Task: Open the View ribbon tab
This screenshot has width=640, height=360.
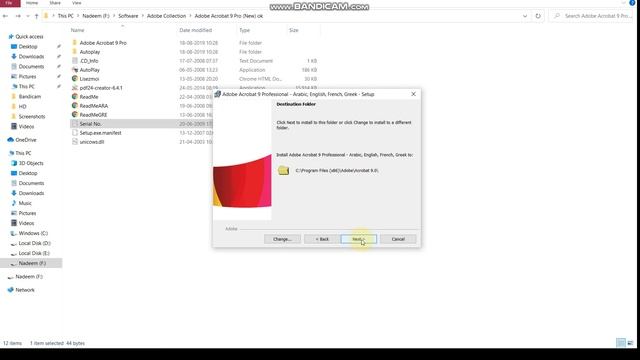Action: point(76,3)
